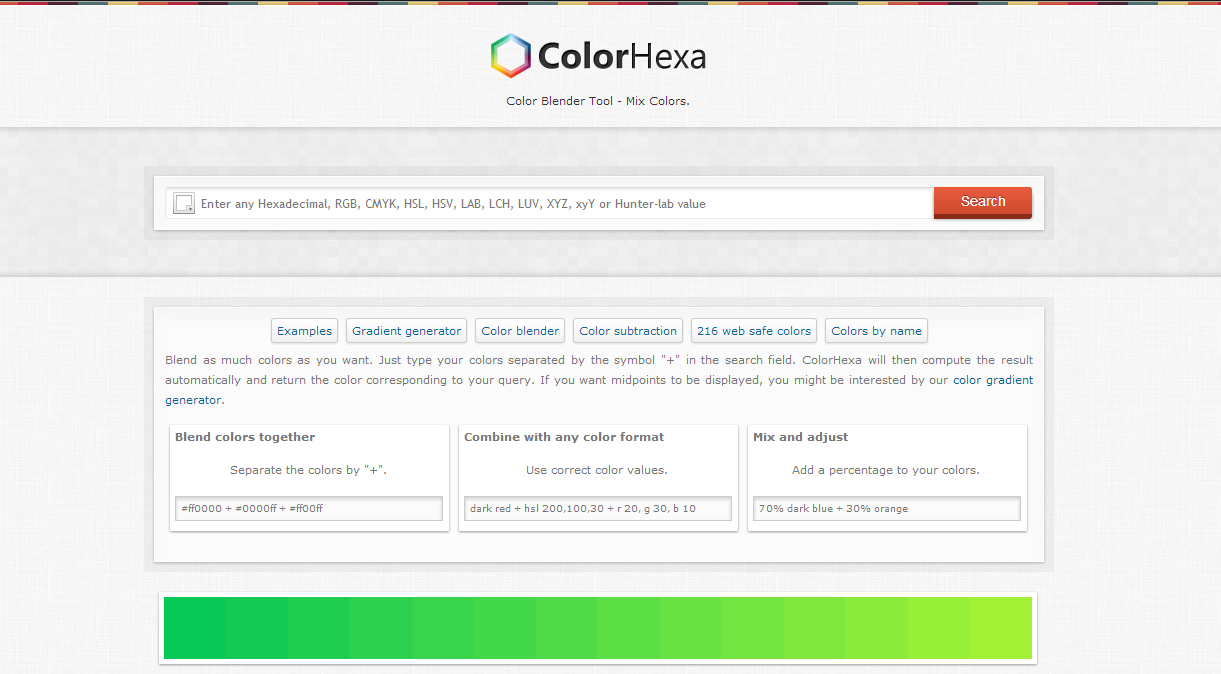Select the 'Mix and adjust' heading

tap(800, 437)
